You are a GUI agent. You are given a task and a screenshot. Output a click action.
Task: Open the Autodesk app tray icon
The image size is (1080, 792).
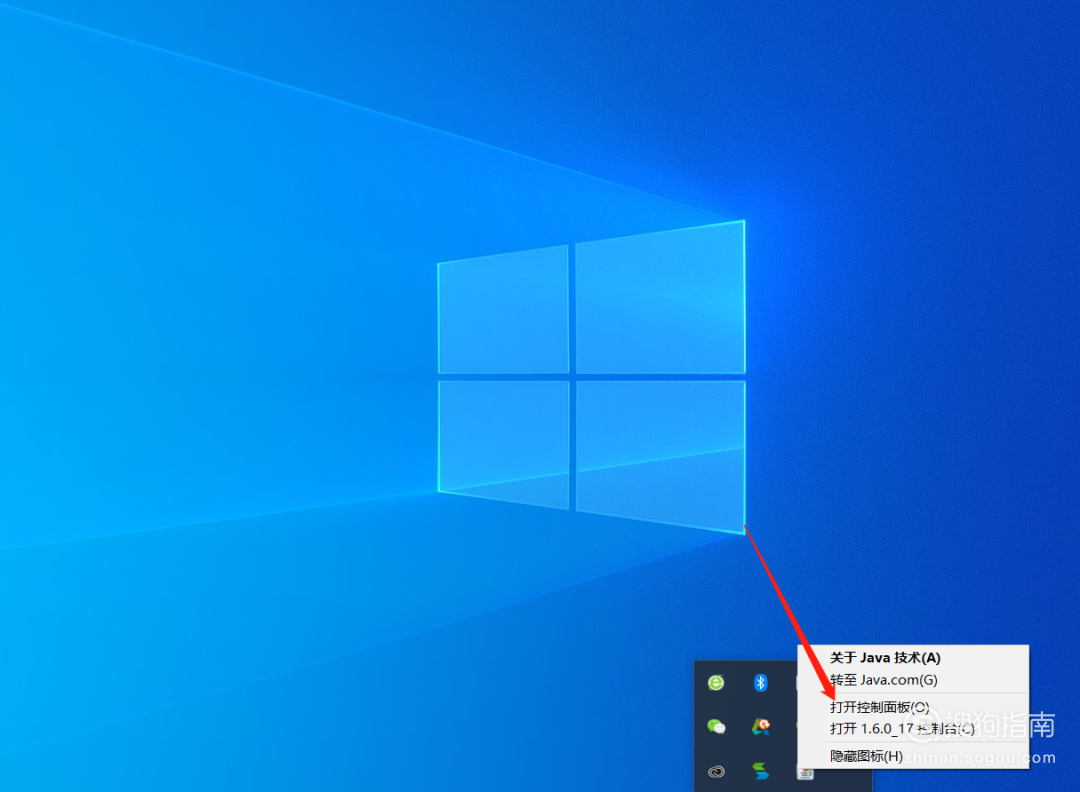pos(760,727)
